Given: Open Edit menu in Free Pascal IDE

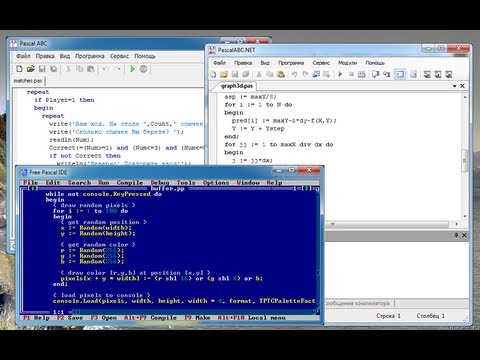Looking at the screenshot, I should pyautogui.click(x=53, y=183).
